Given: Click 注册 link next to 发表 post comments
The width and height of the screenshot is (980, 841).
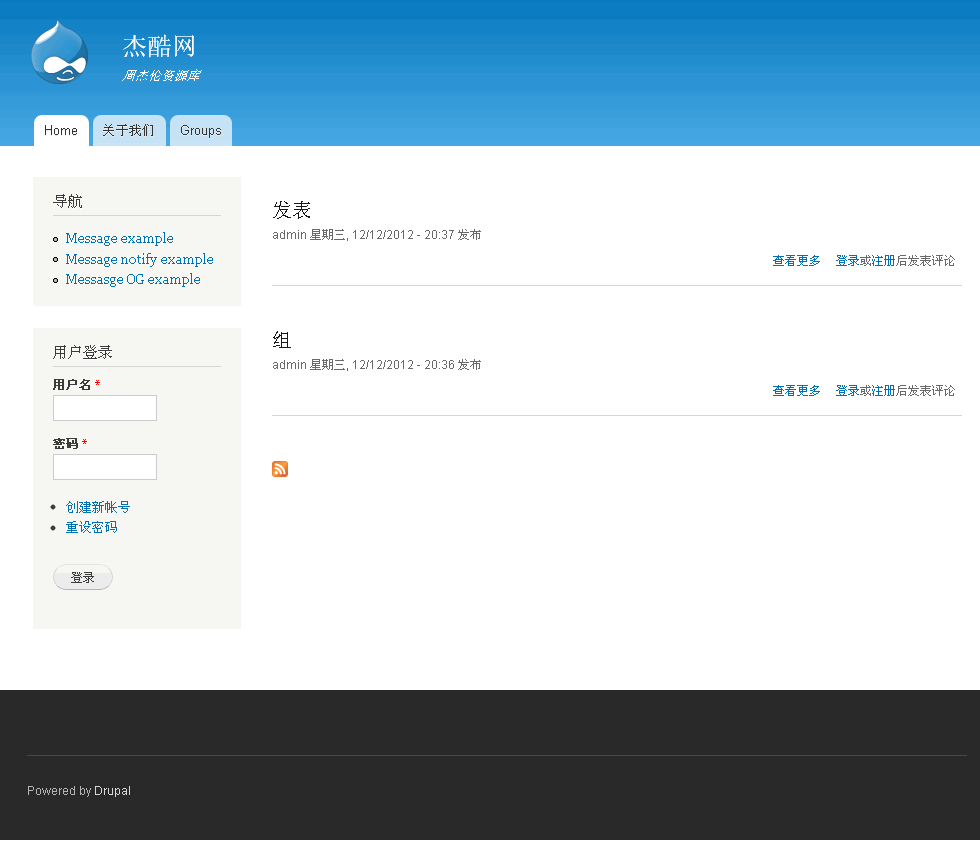Looking at the screenshot, I should coord(884,260).
